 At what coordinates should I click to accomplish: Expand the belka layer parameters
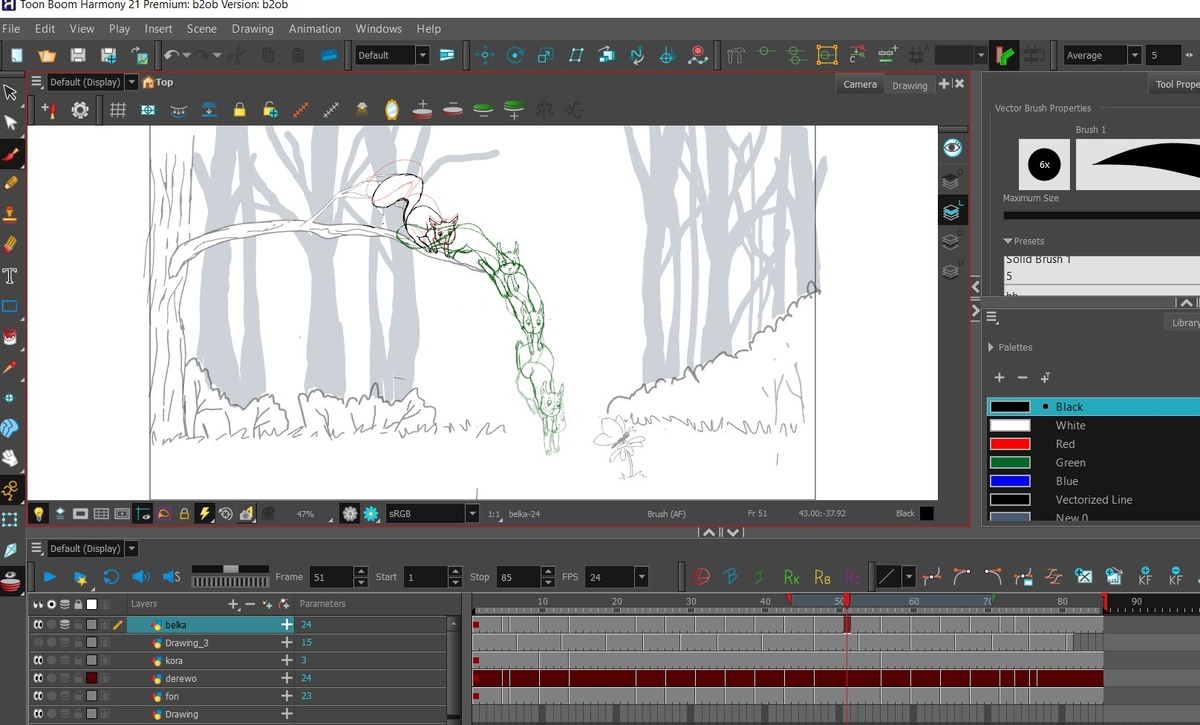pos(287,625)
